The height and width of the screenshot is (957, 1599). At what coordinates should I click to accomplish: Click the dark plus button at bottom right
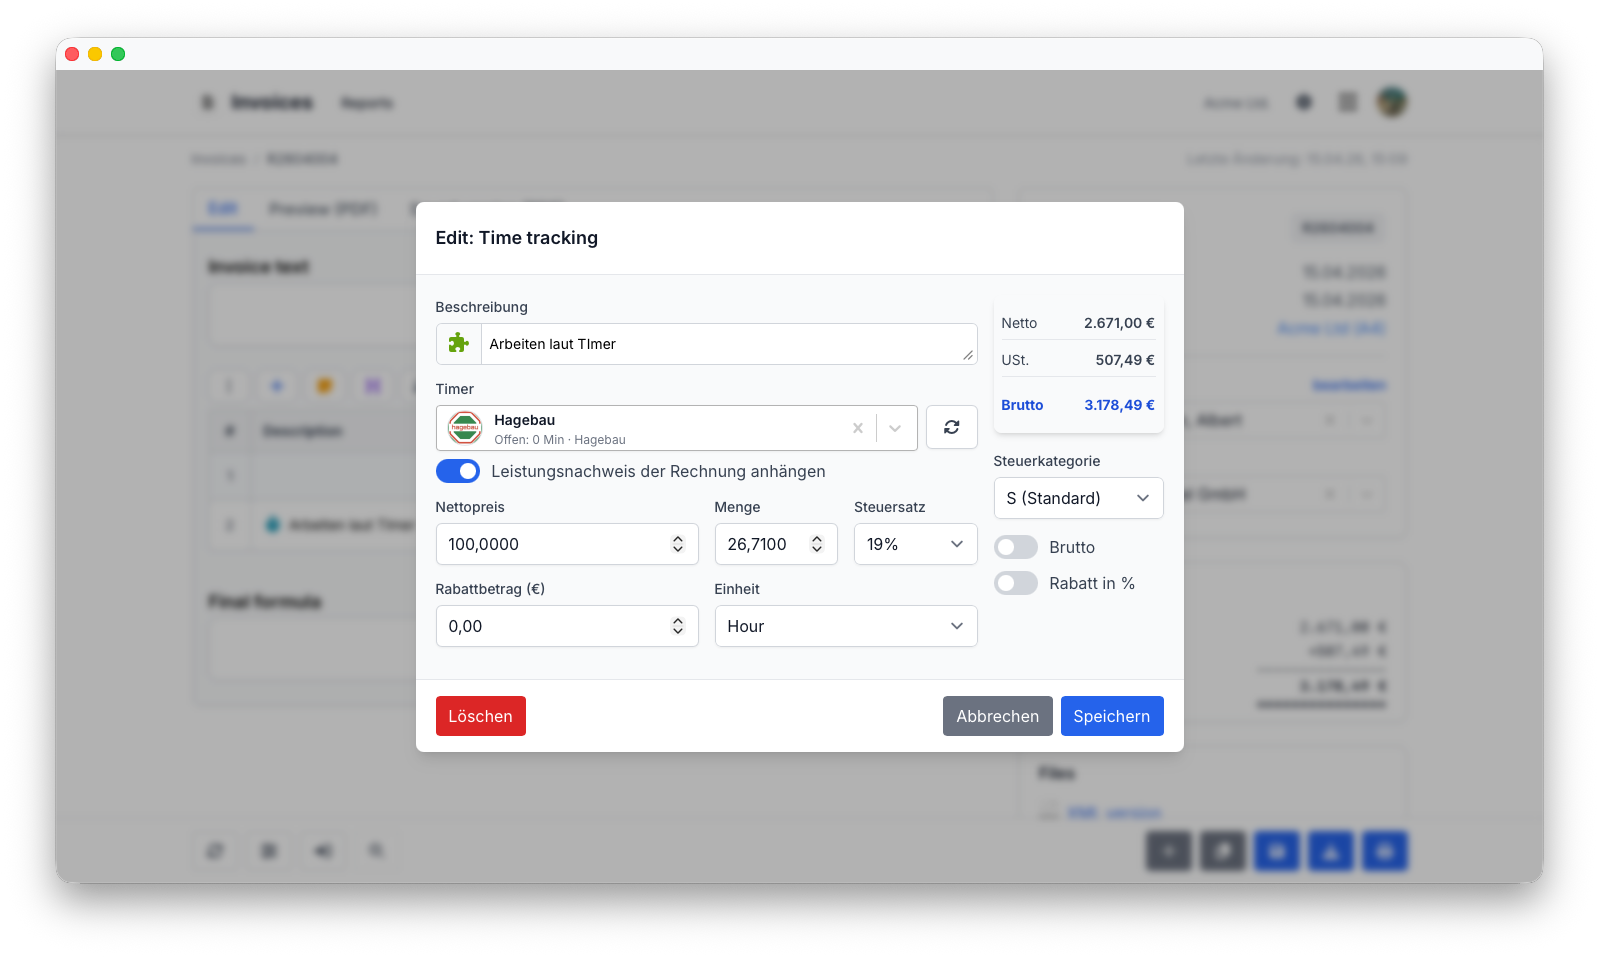pos(1169,852)
